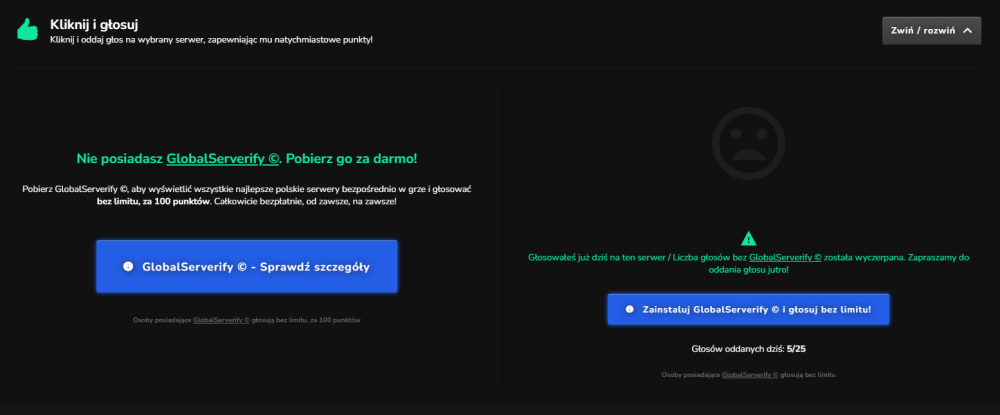
Task: Click the Kliknij i głosuj heading
Action: pos(94,25)
